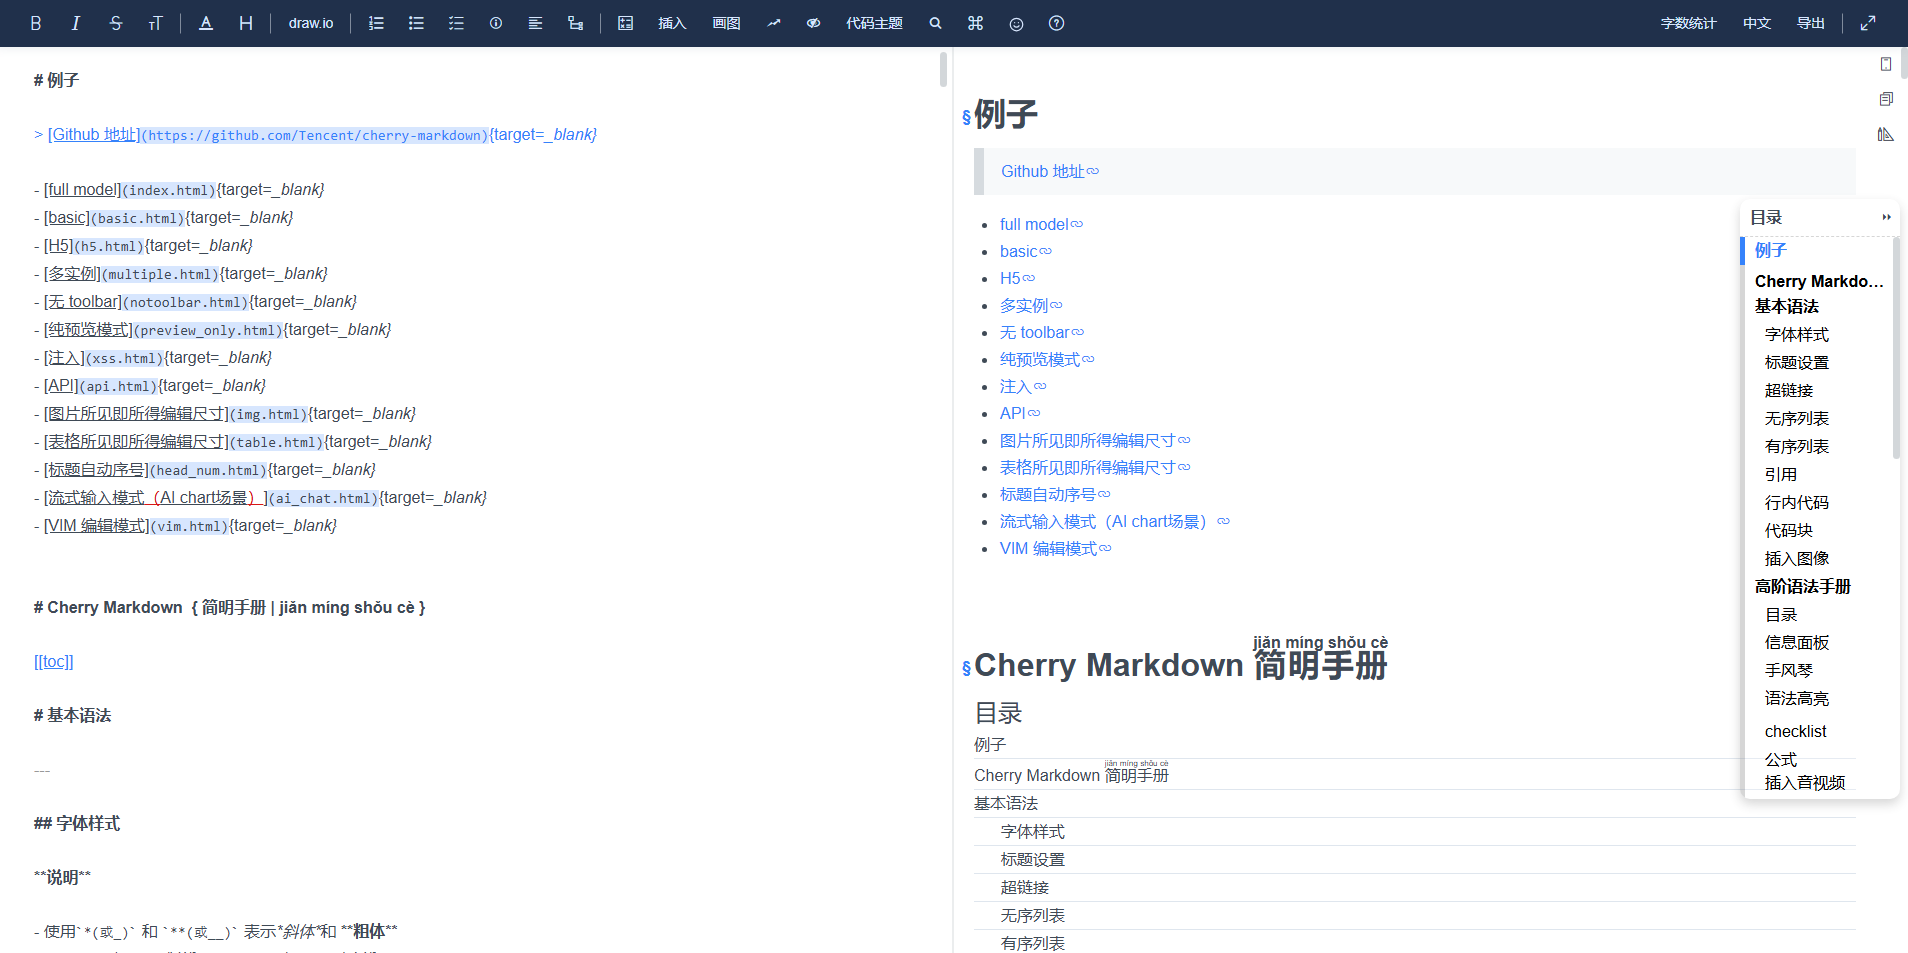
Task: Insert an unordered bullet list
Action: coord(416,23)
